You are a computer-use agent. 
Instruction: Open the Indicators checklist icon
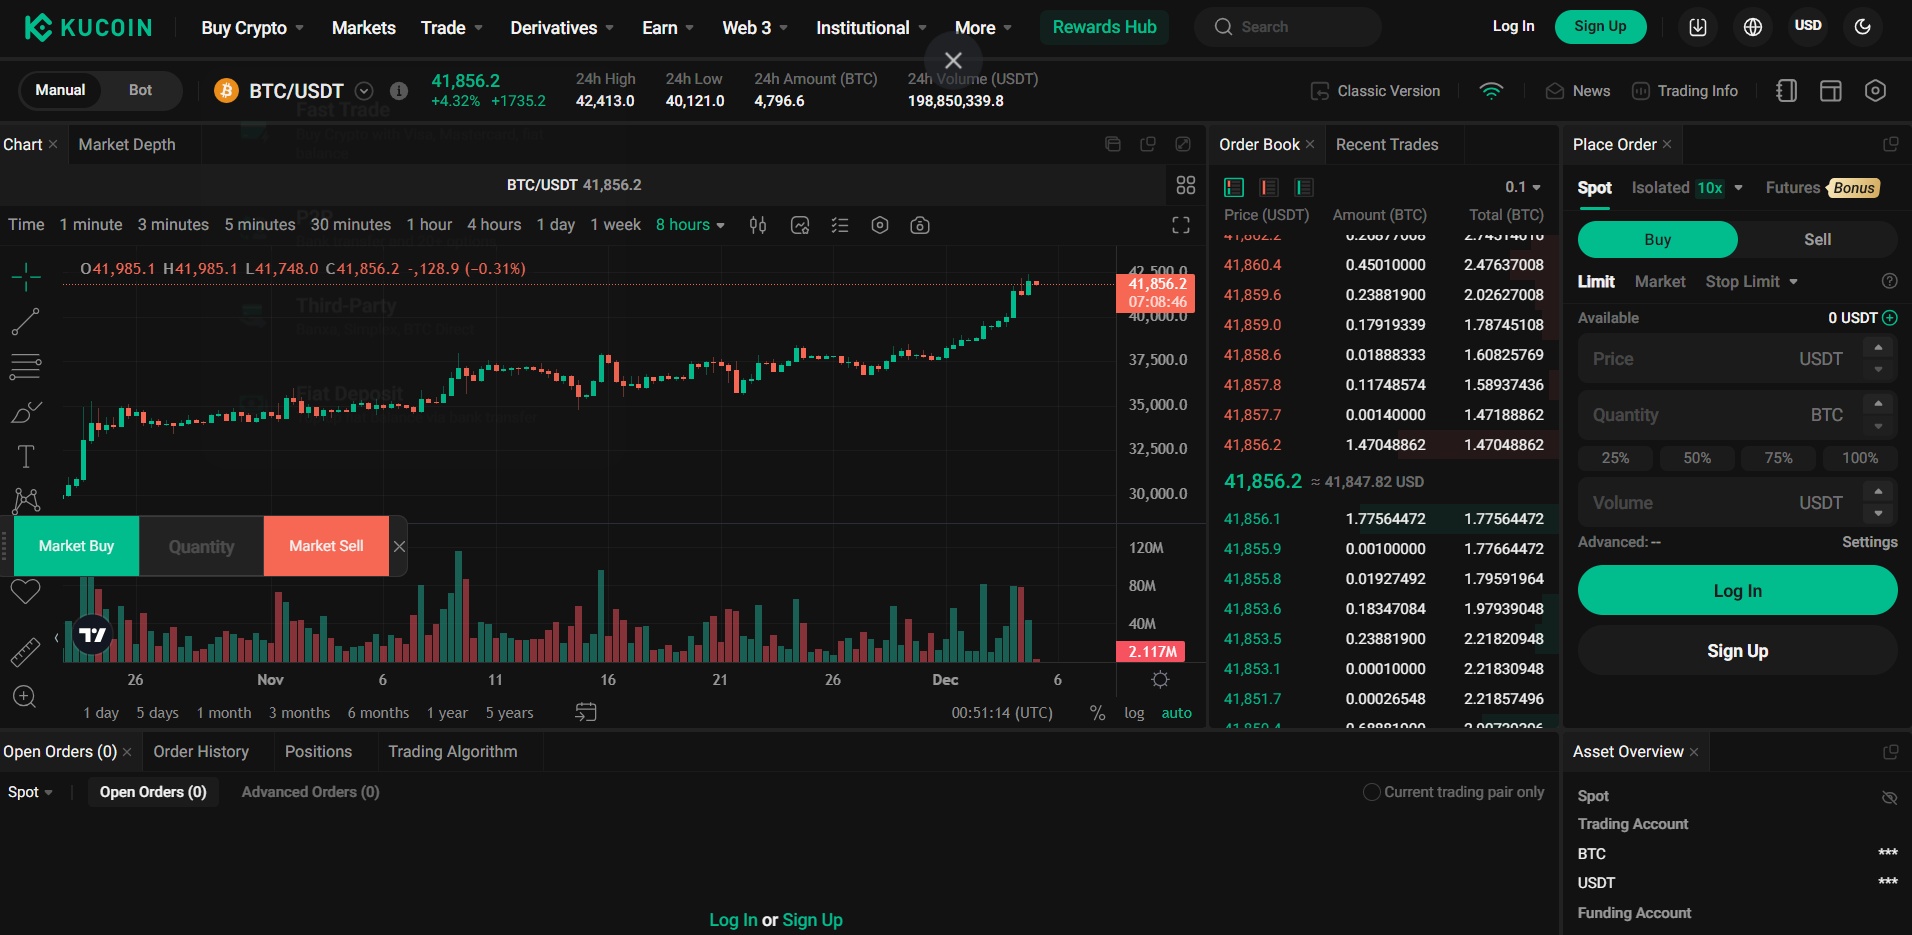(839, 225)
